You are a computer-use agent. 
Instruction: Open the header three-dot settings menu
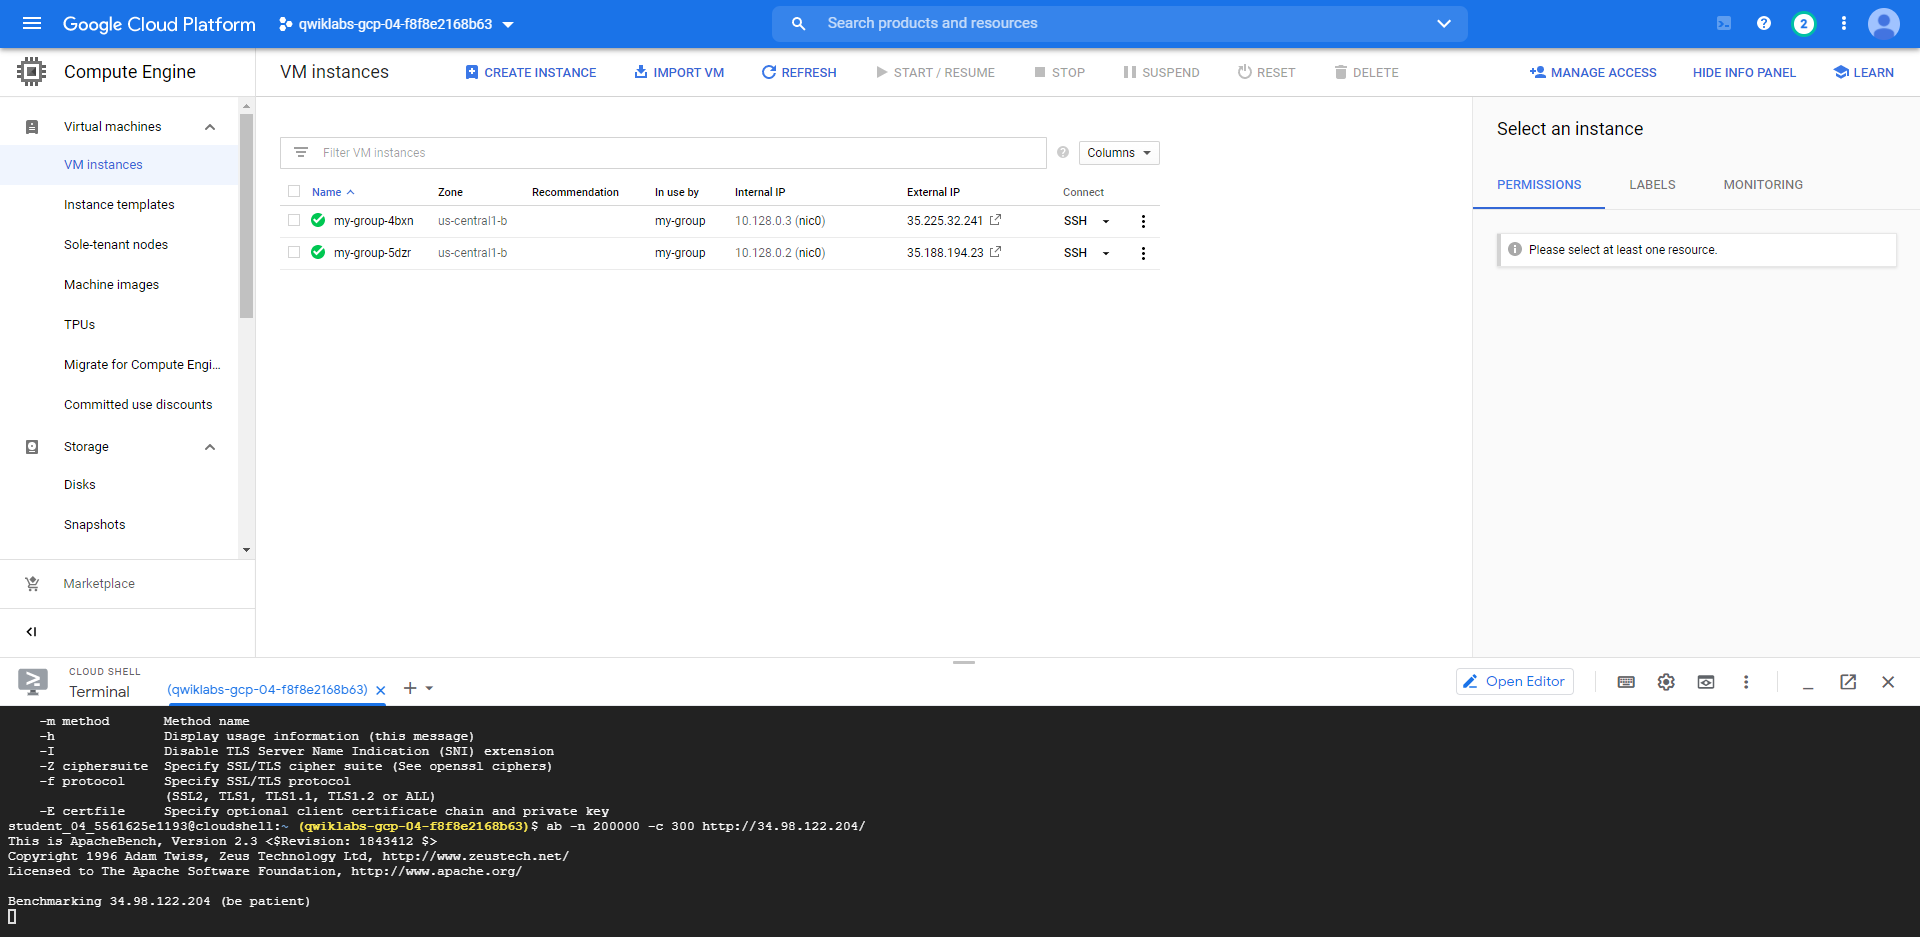pos(1844,23)
